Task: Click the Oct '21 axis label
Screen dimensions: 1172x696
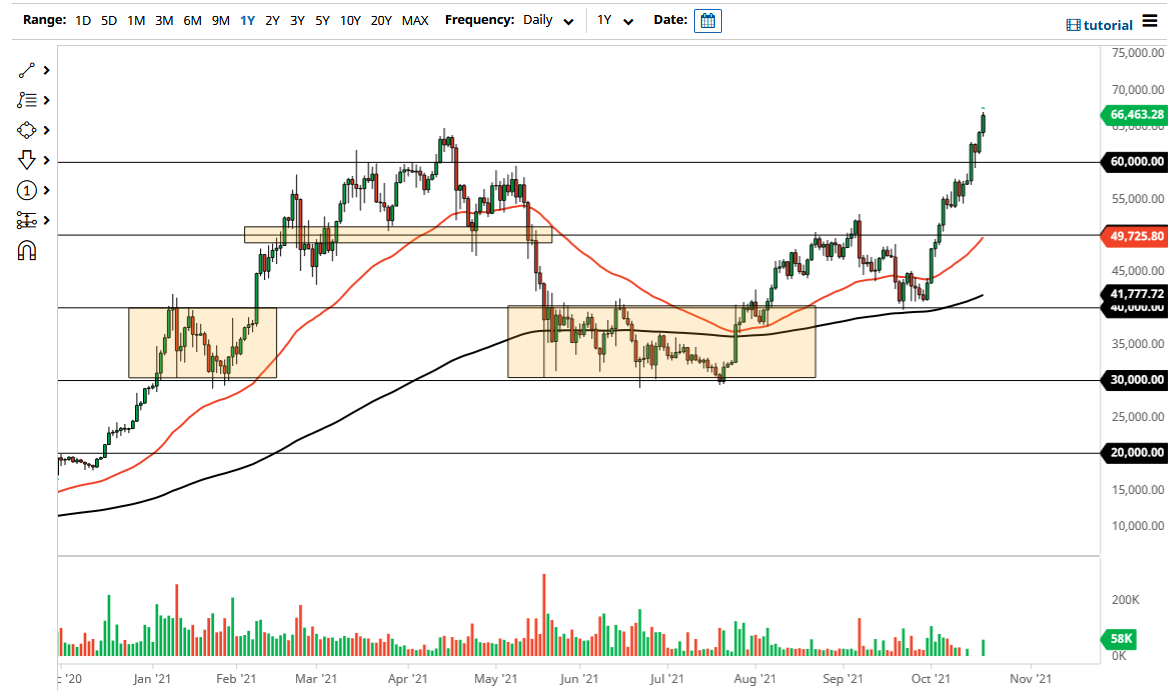Action: (x=931, y=679)
